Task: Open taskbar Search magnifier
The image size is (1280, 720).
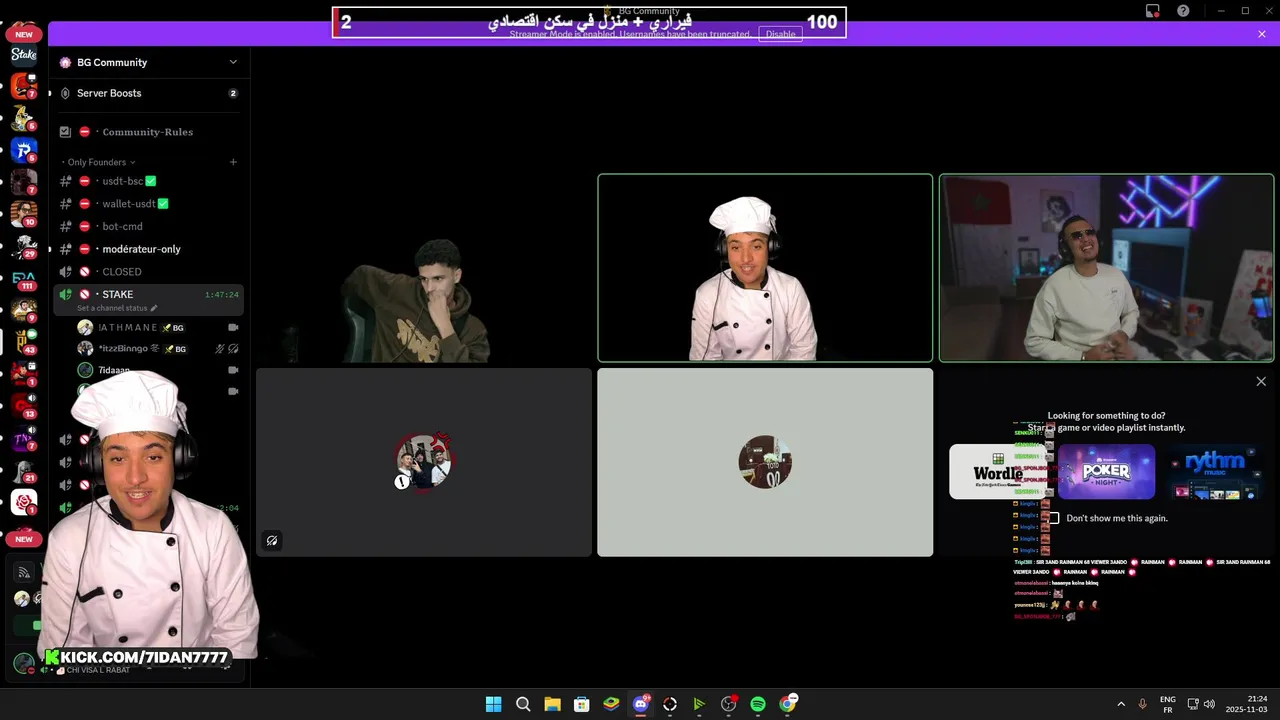Action: [x=523, y=704]
